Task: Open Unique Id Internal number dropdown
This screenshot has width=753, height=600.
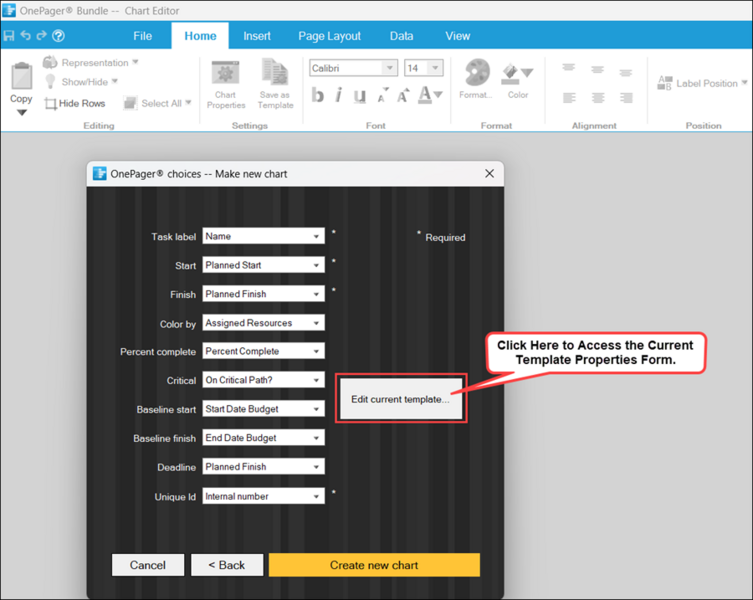Action: coord(264,496)
